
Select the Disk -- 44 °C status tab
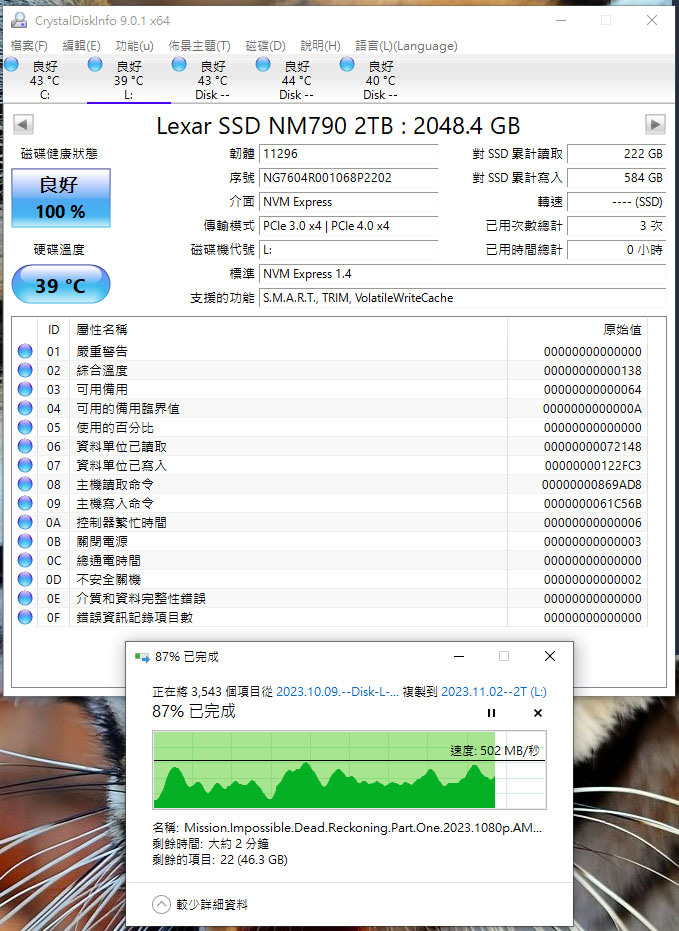click(x=297, y=80)
